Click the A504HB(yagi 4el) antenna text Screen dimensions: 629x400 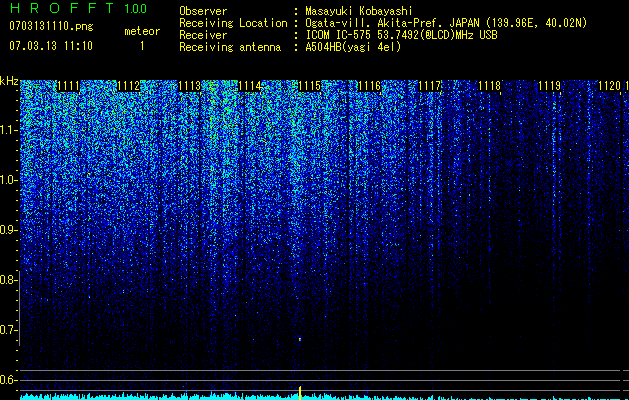tap(353, 47)
